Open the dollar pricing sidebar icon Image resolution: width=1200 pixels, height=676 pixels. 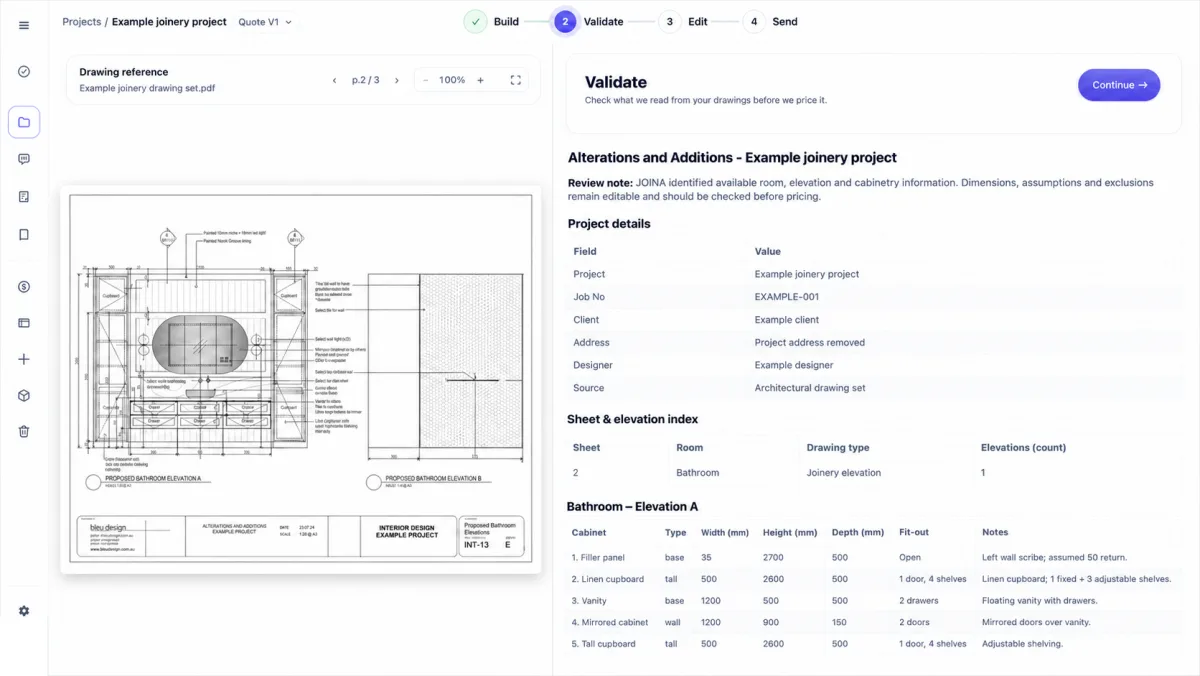click(x=24, y=287)
